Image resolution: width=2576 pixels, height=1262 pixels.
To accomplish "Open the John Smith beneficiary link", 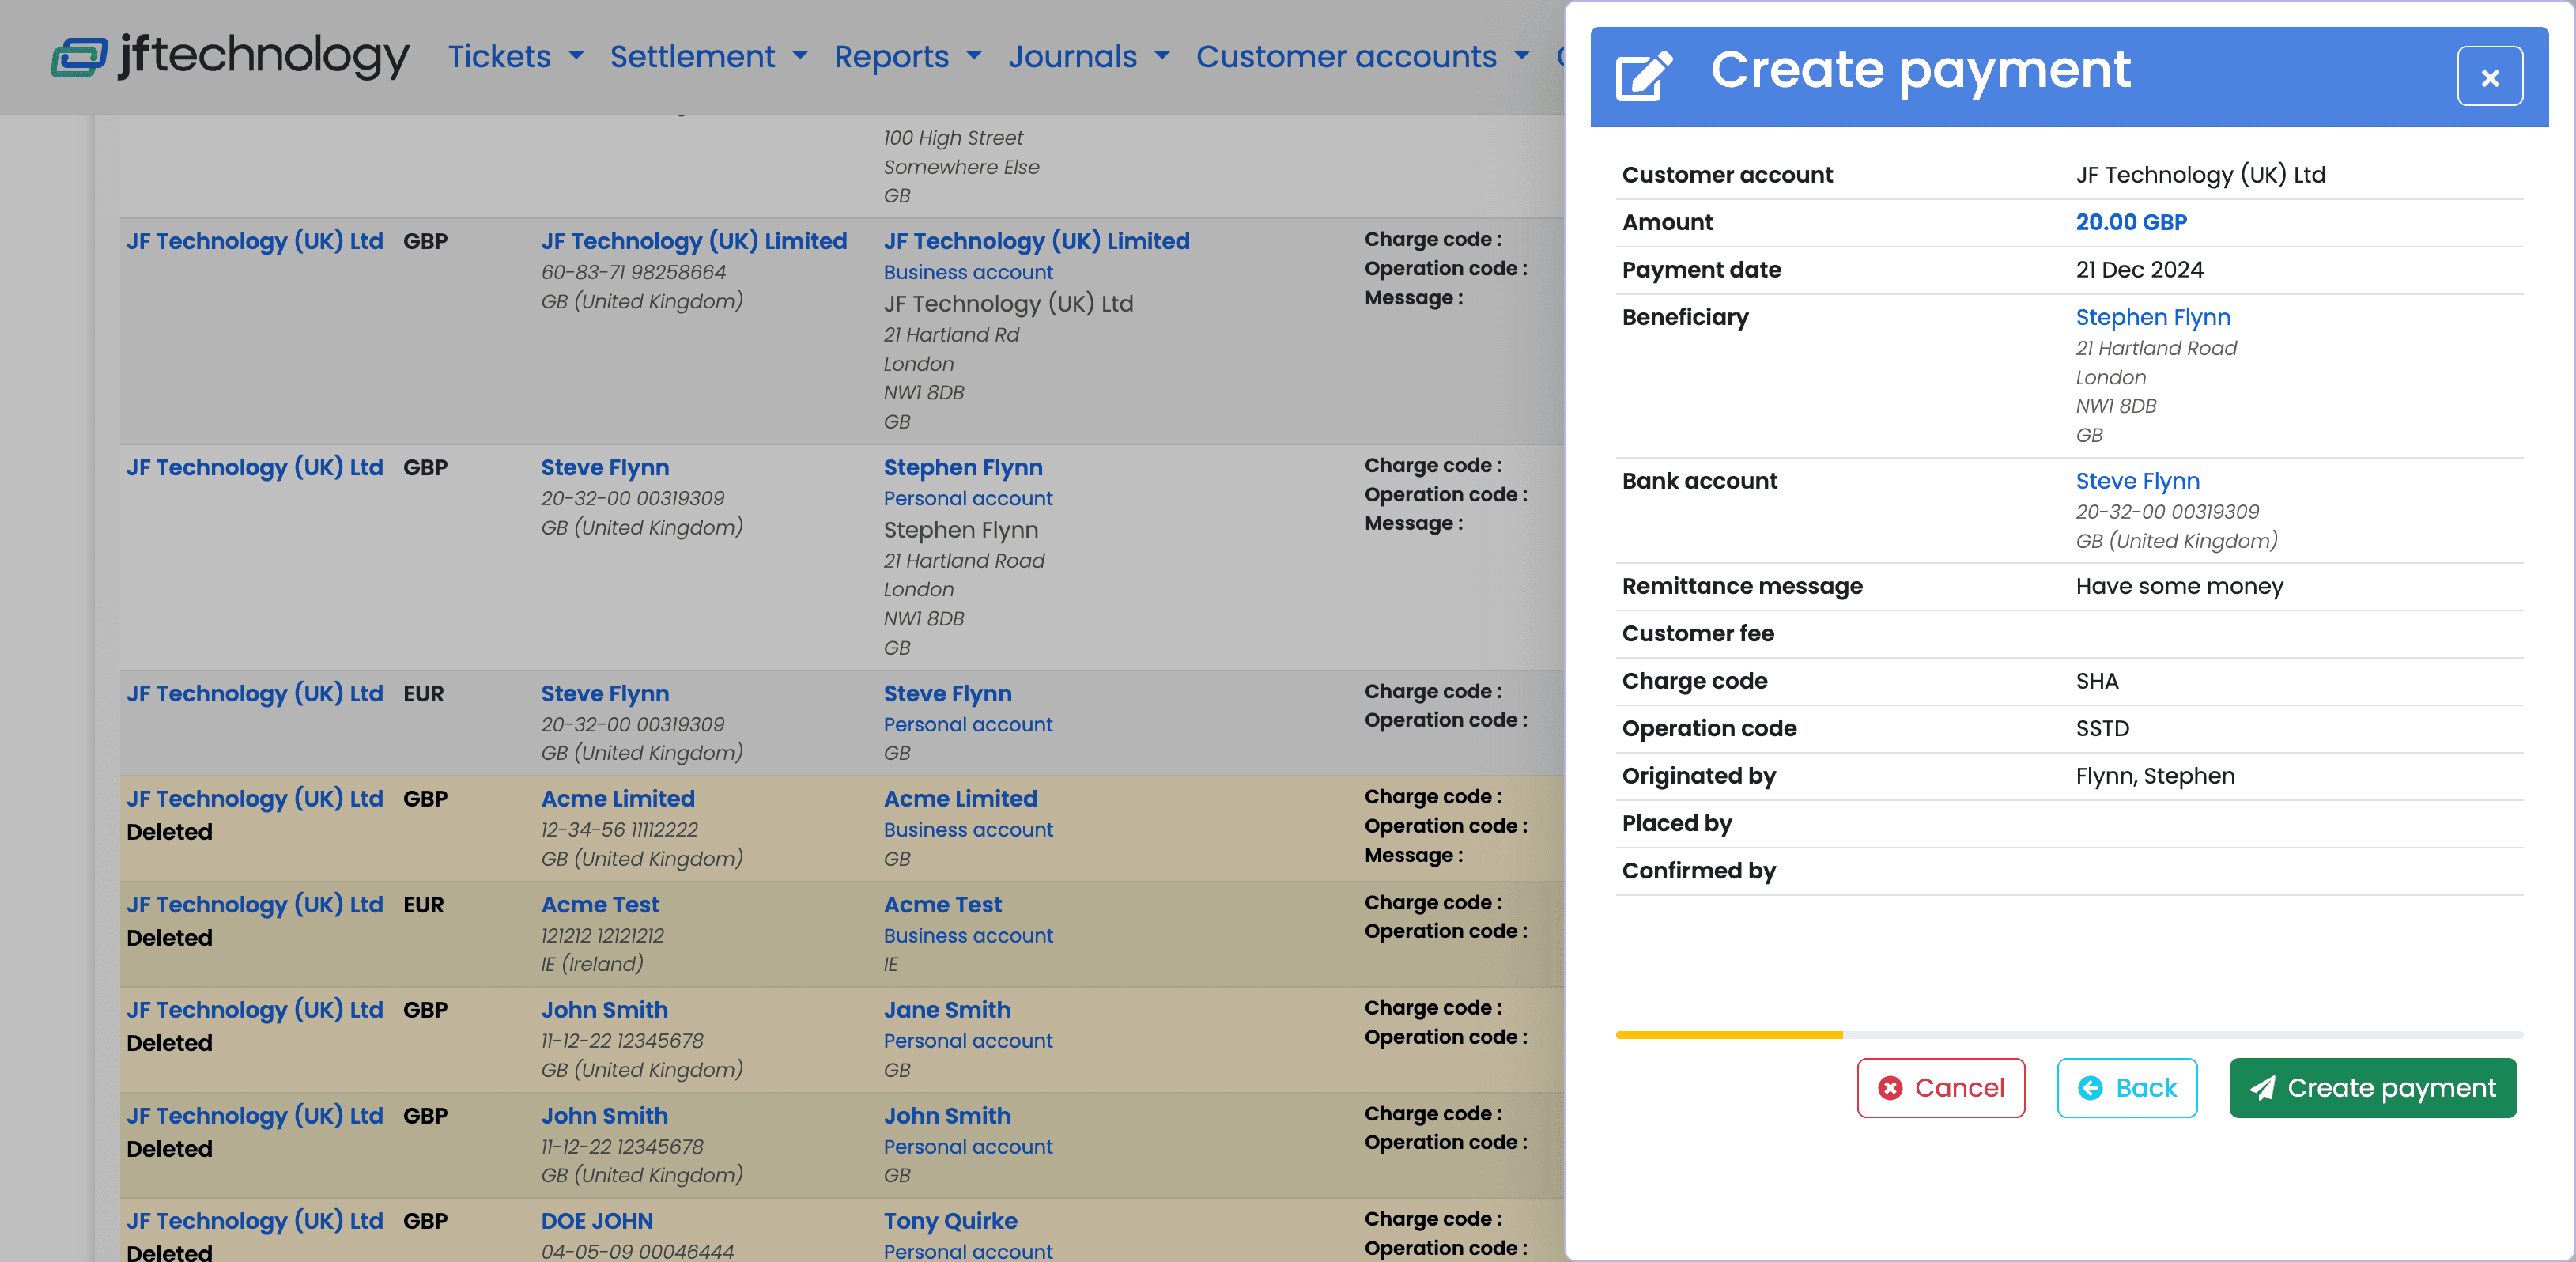I will point(946,1115).
